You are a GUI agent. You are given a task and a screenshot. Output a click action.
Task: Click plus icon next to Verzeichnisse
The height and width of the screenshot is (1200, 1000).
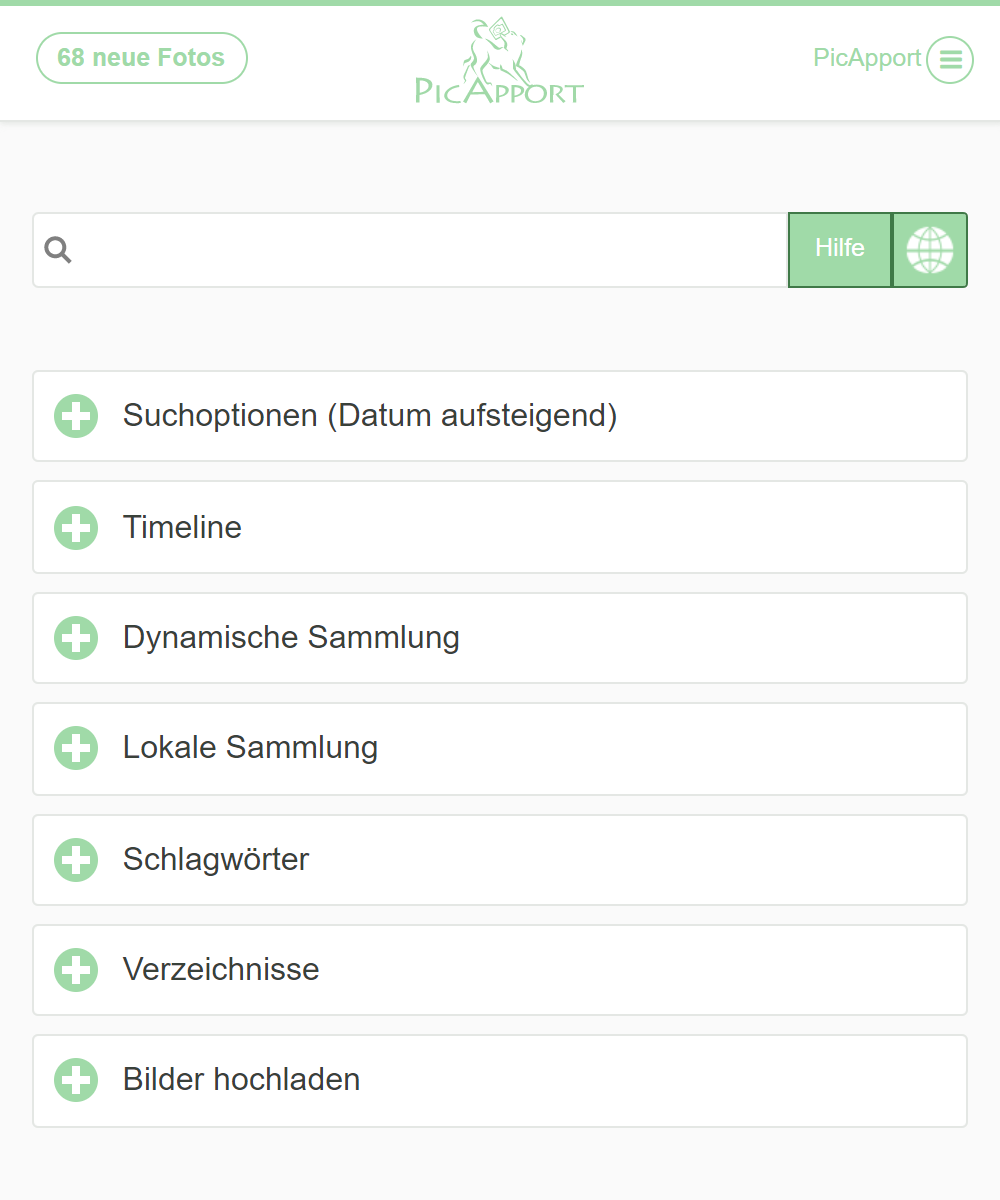click(76, 970)
